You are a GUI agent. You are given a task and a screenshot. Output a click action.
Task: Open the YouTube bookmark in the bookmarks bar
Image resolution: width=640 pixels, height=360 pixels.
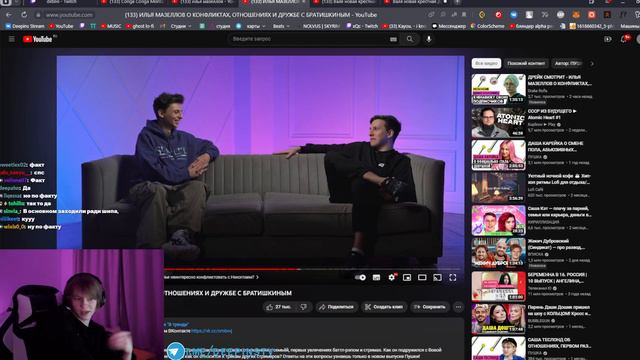(61, 26)
